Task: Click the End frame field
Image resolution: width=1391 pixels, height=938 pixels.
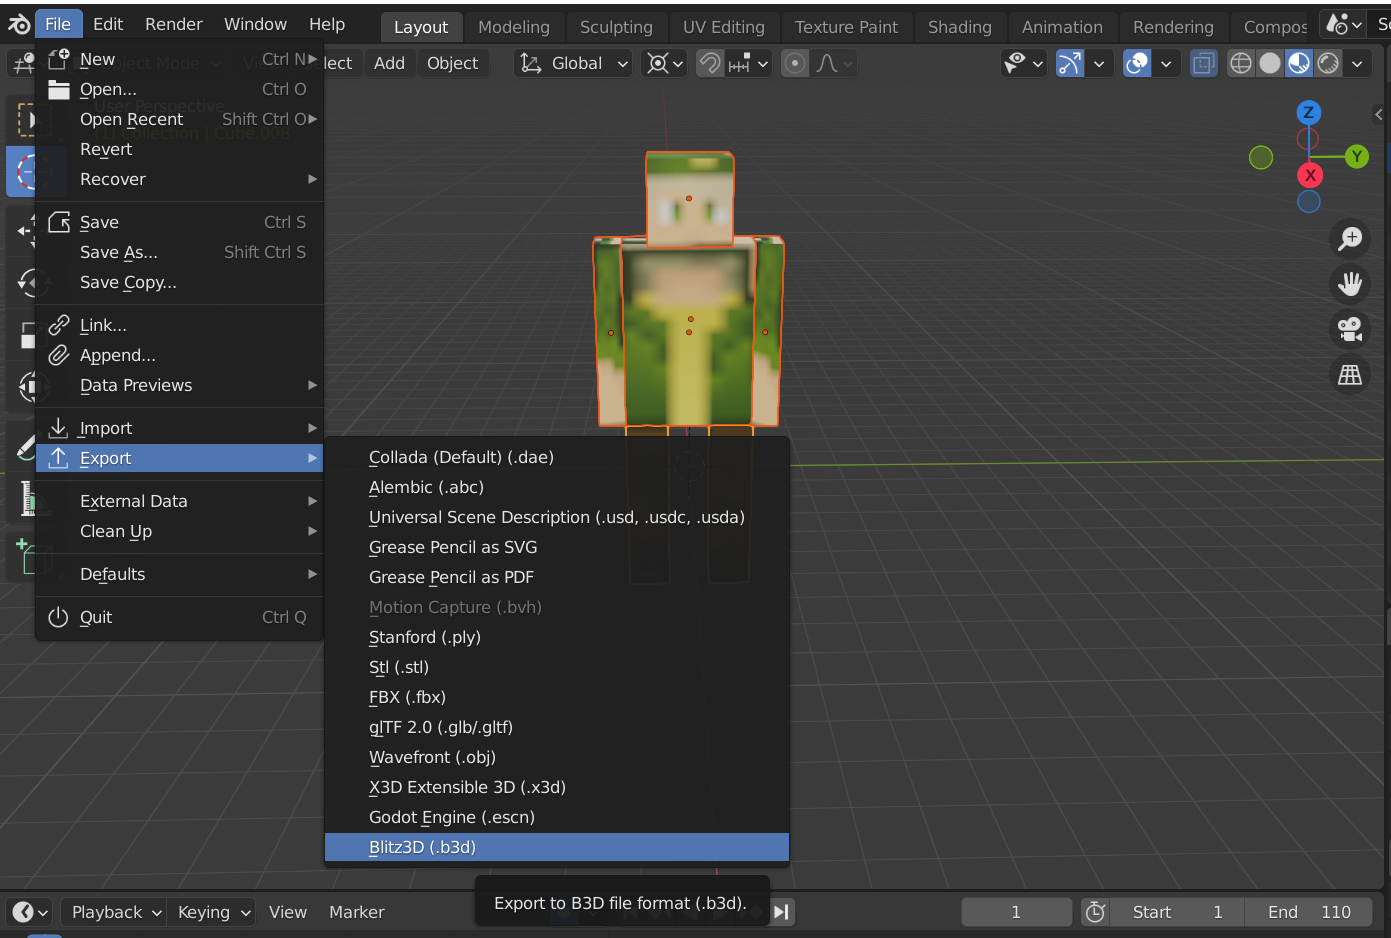Action: pos(1310,912)
